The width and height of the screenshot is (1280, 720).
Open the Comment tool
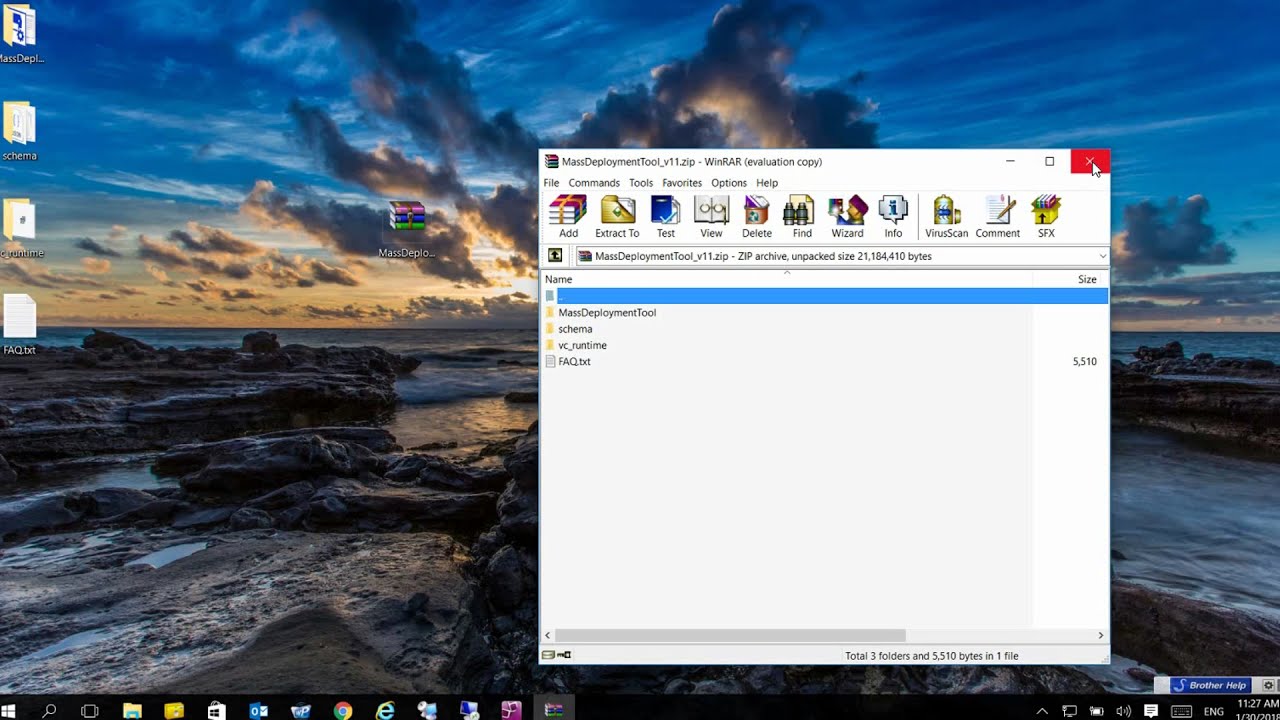[998, 217]
